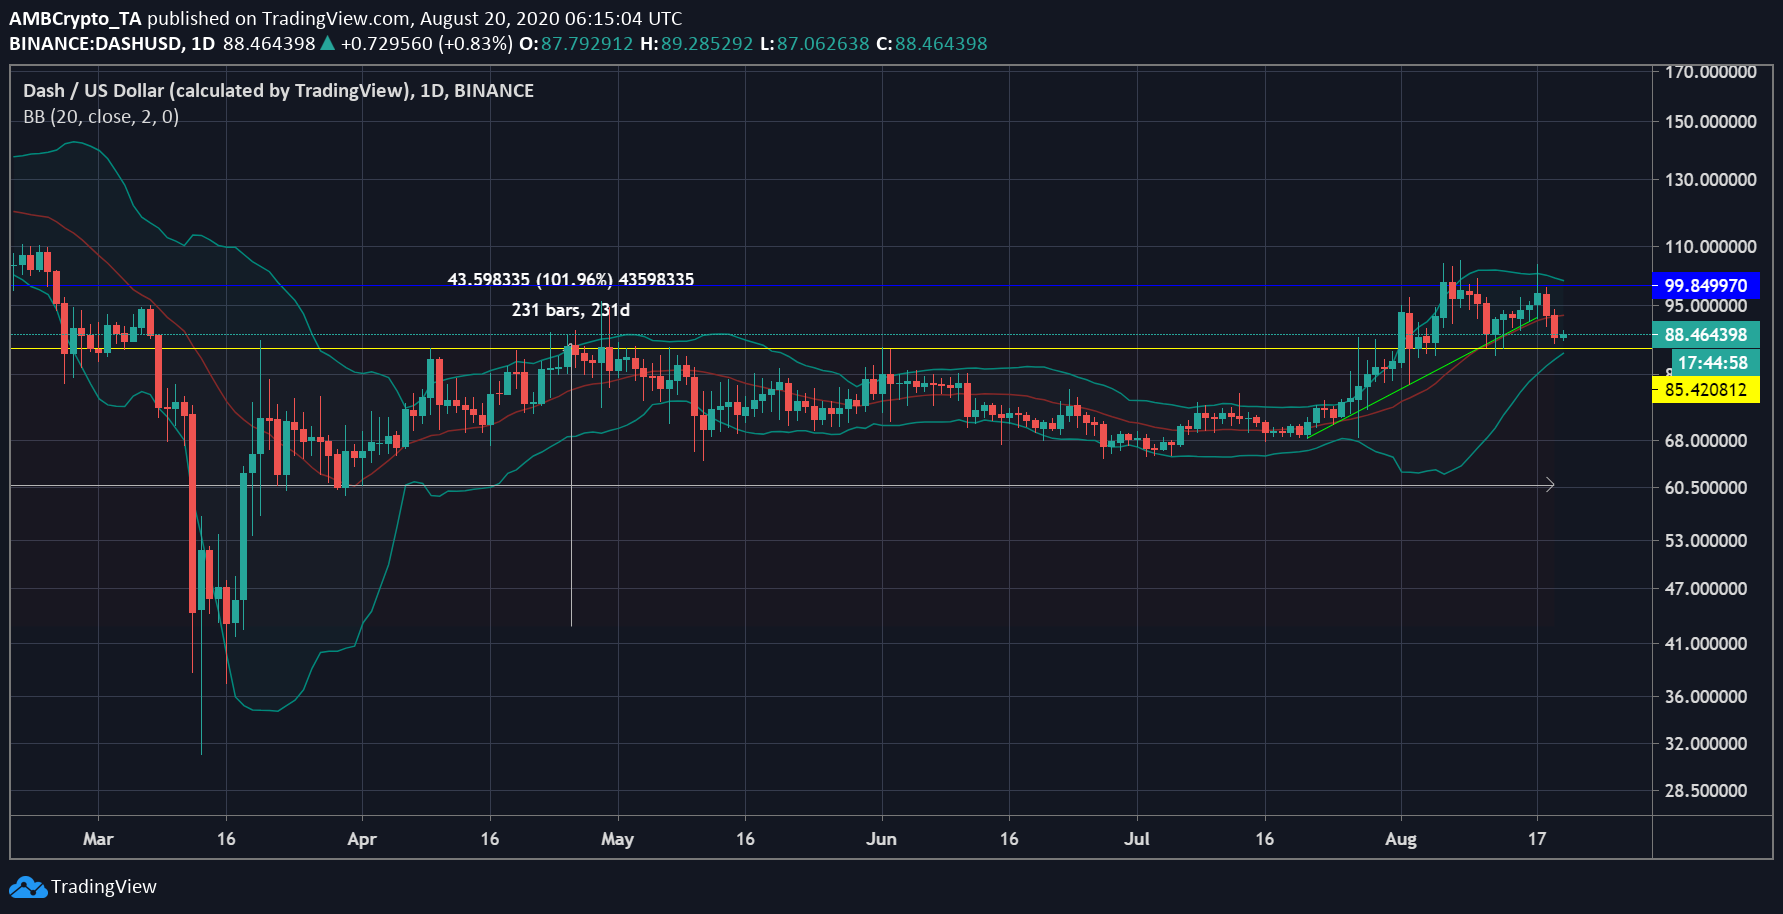The image size is (1783, 914).
Task: Click the yellow horizontal support line
Action: tap(800, 349)
